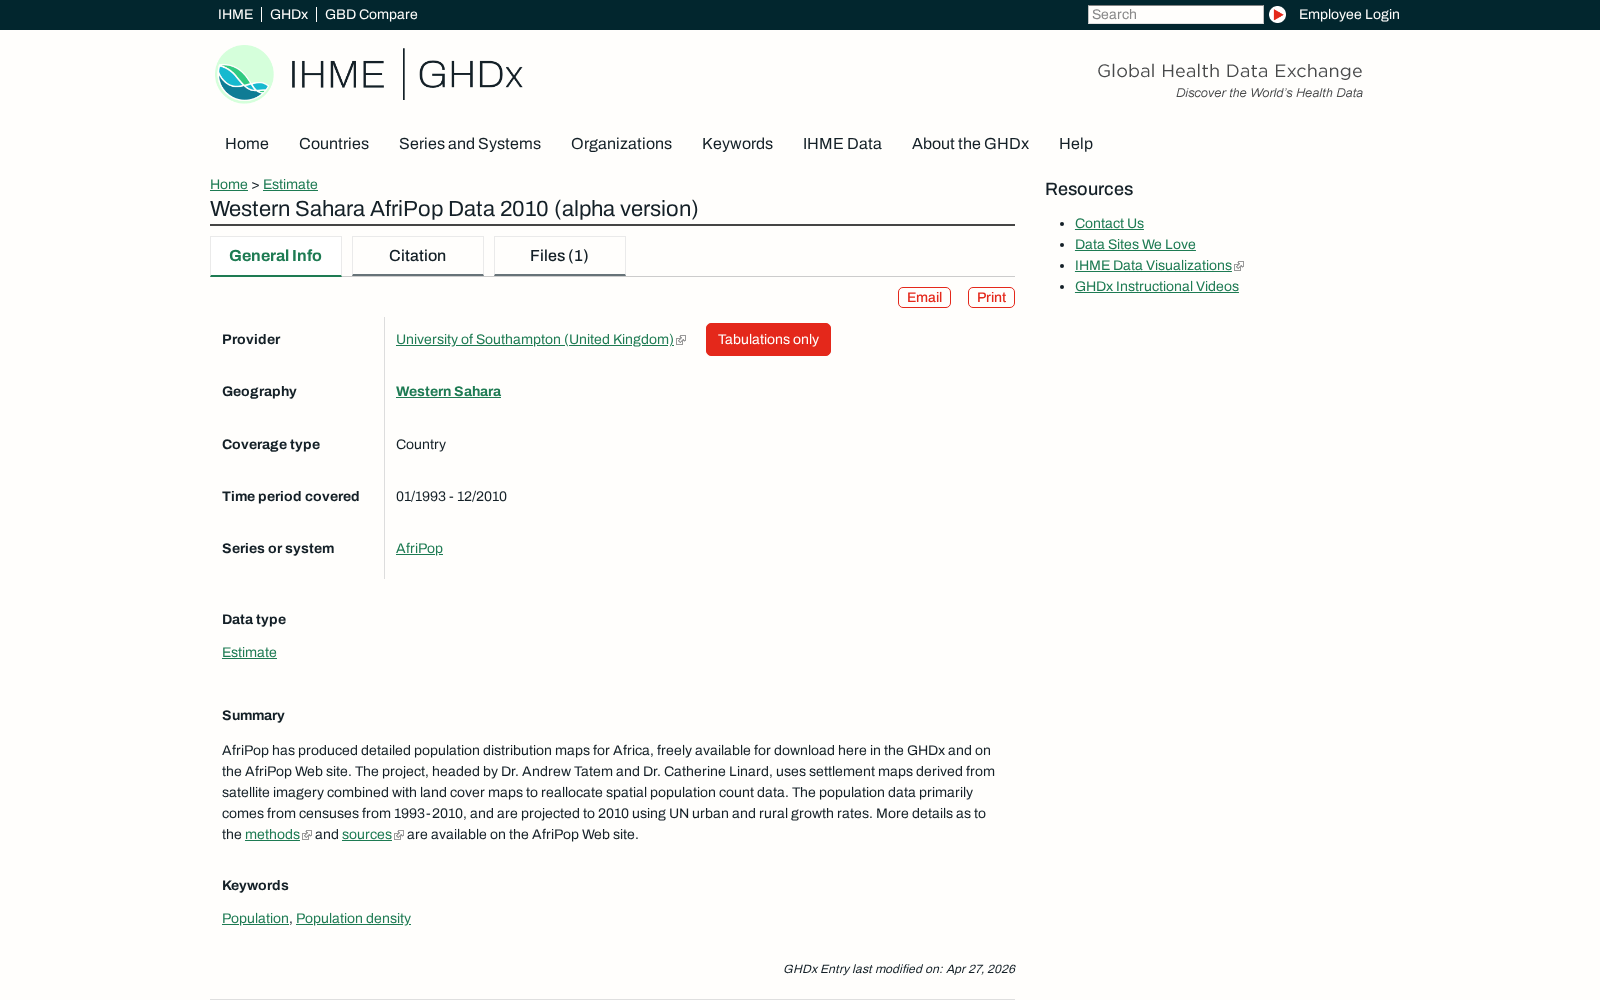Open the Western Sahara geography link

[x=448, y=391]
